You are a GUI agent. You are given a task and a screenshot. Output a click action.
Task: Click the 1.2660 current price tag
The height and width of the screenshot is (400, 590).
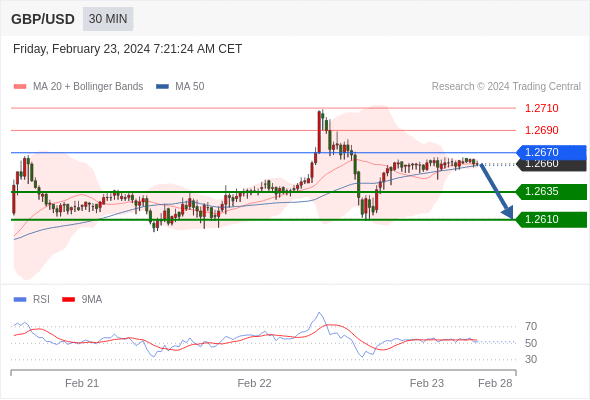tap(551, 165)
